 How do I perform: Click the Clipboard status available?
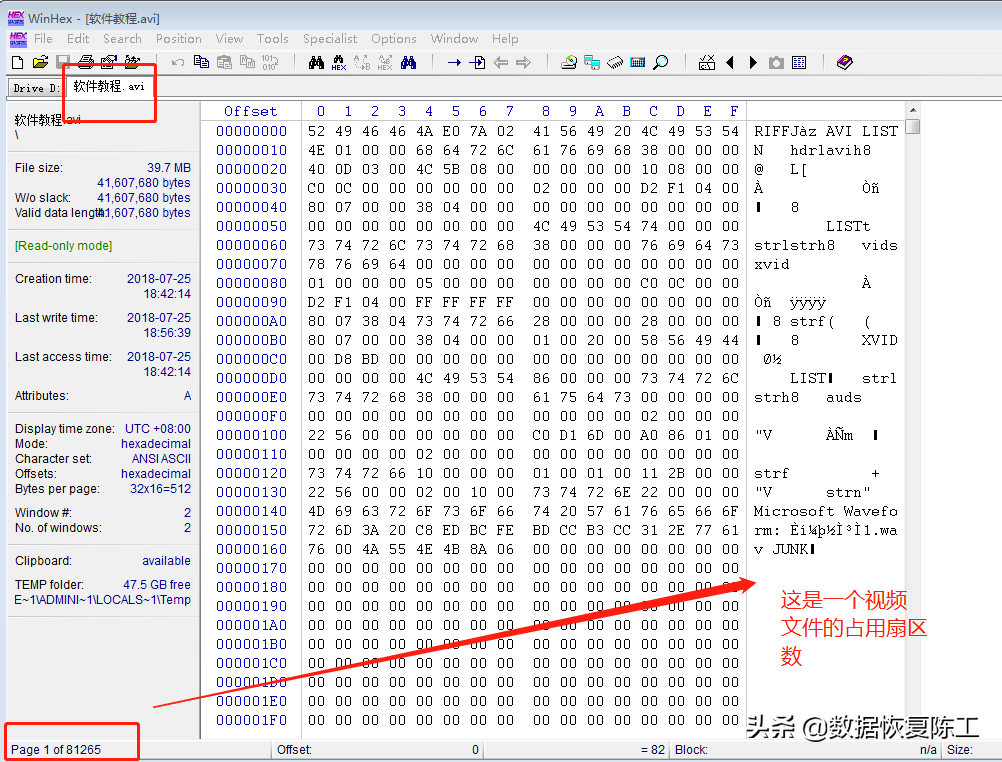166,561
